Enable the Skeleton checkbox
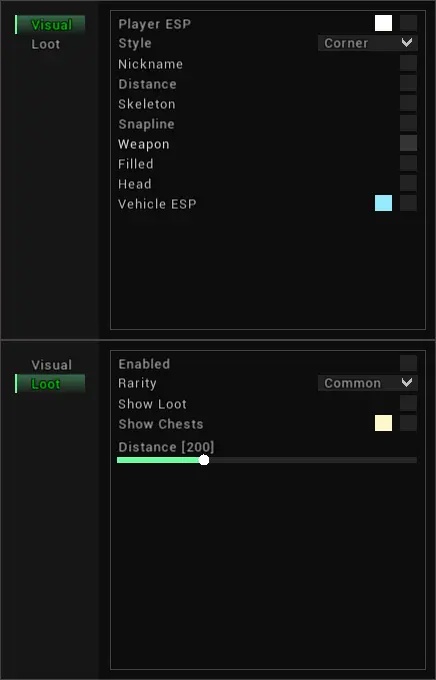Image resolution: width=436 pixels, height=680 pixels. pyautogui.click(x=408, y=103)
